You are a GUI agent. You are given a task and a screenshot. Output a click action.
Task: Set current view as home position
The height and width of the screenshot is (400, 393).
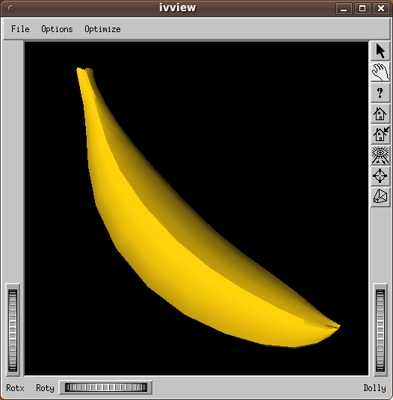click(x=380, y=134)
